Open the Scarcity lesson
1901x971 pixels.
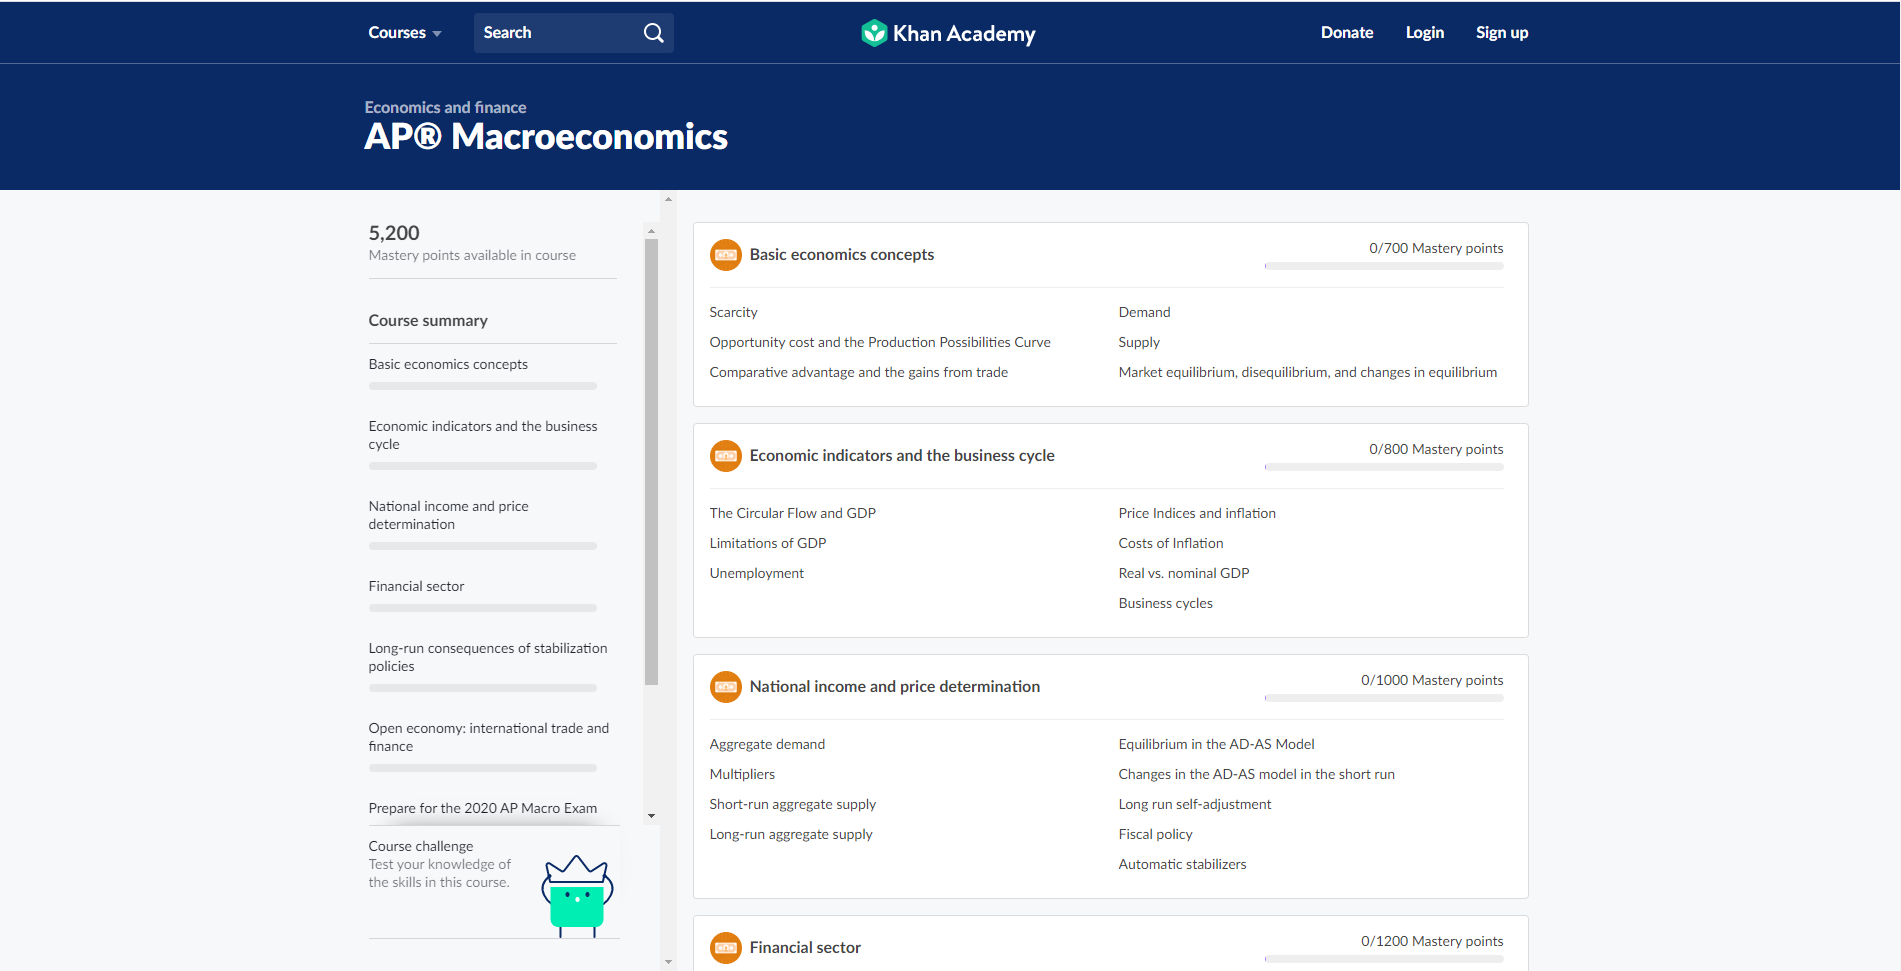pyautogui.click(x=733, y=312)
